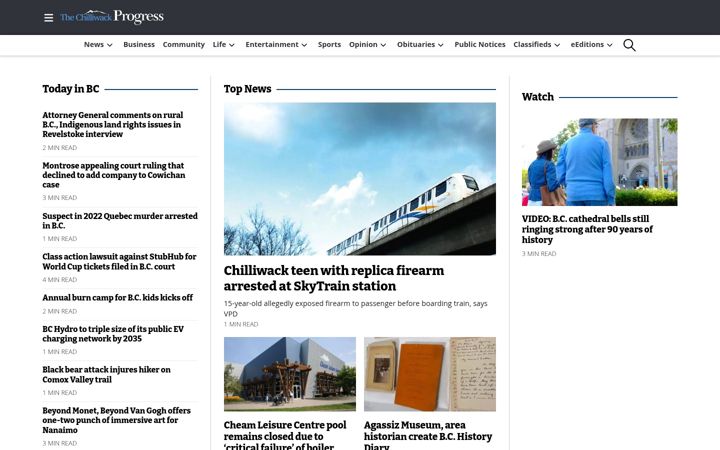This screenshot has width=720, height=450.
Task: Open the search magnifier icon
Action: click(x=629, y=45)
